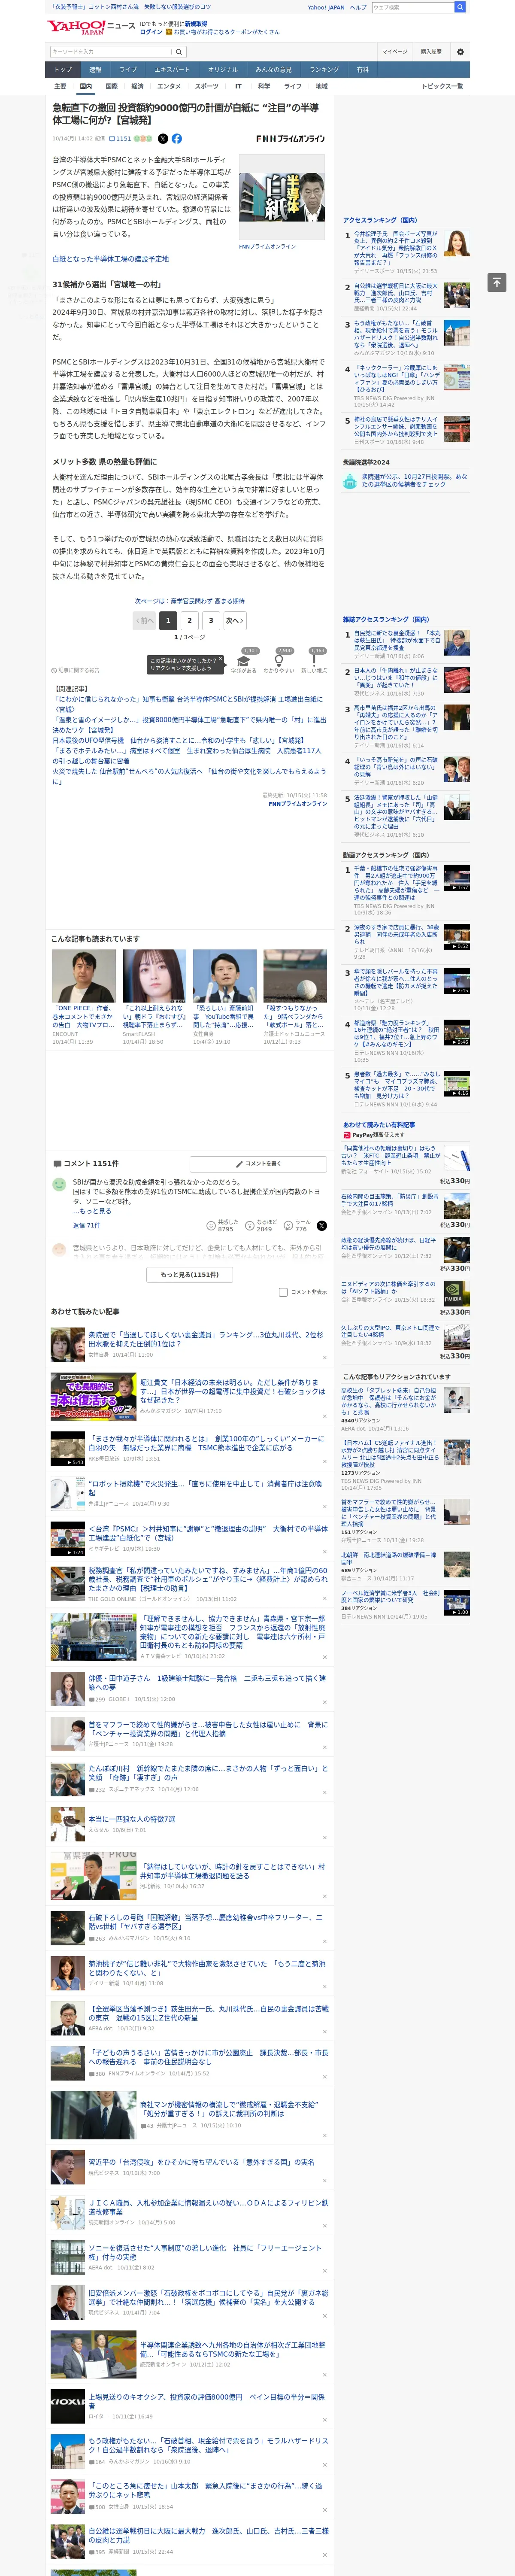Play ranked video 千葉・船橋市の住宅で強盗傷害事件

tap(396, 883)
